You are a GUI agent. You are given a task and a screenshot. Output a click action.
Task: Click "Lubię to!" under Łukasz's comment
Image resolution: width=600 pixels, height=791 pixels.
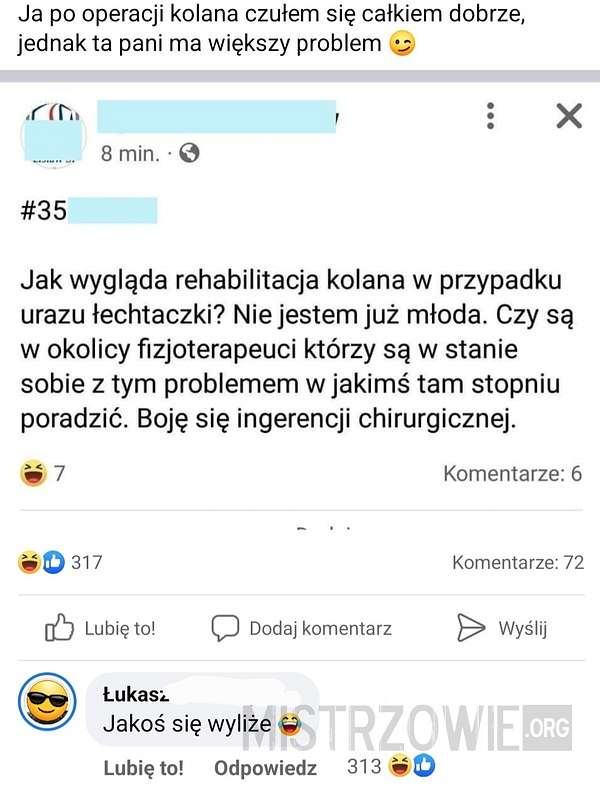click(x=143, y=768)
